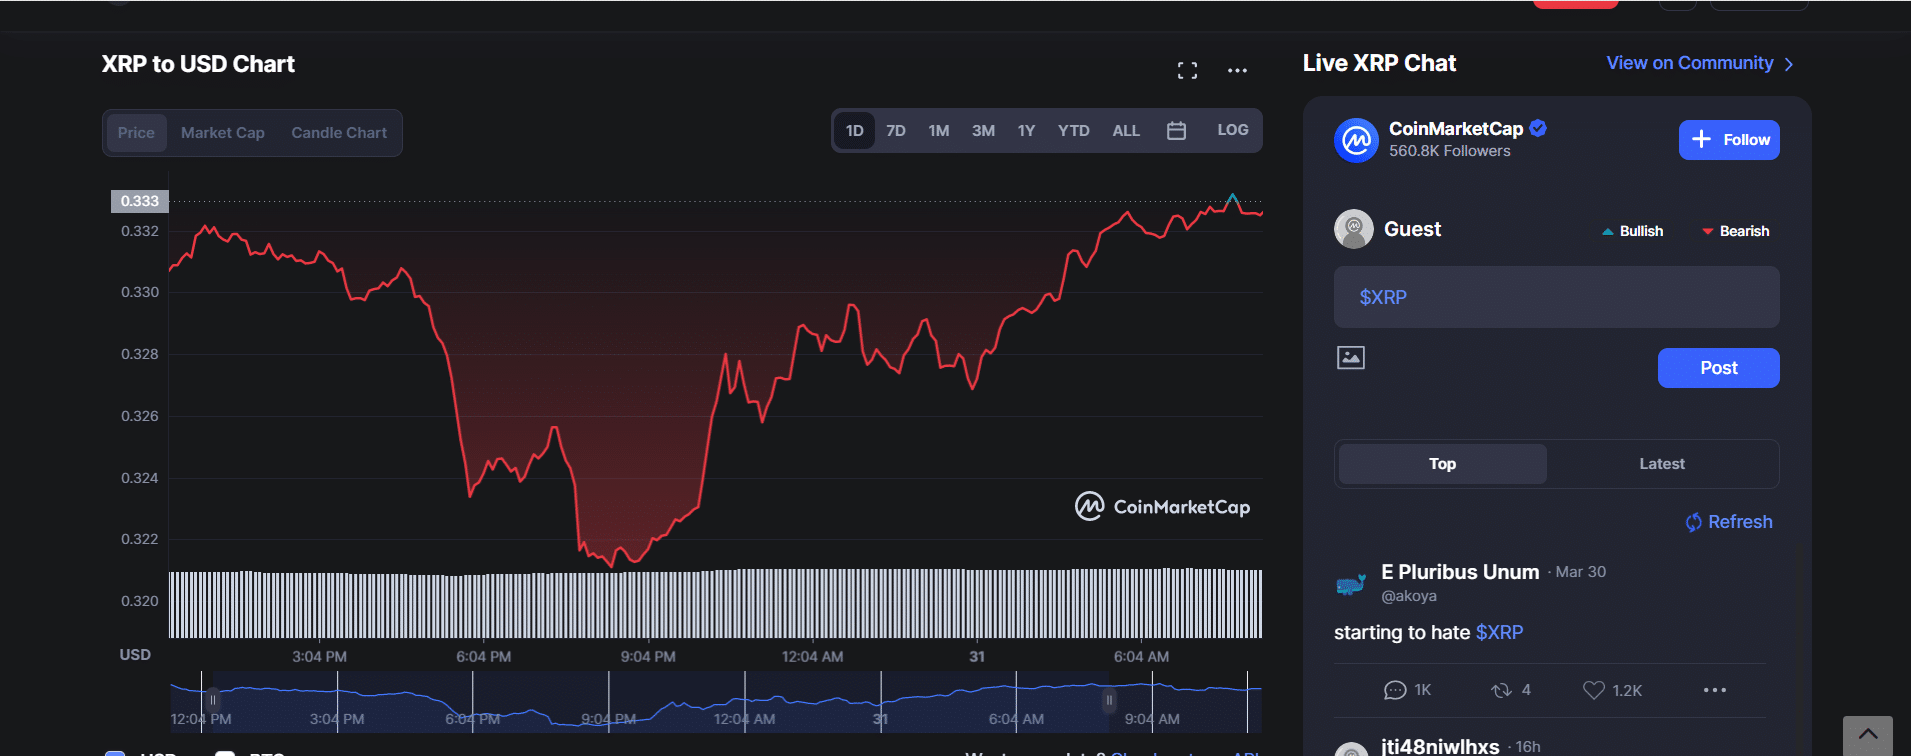
Task: Toggle LOG scale on chart
Action: point(1233,130)
